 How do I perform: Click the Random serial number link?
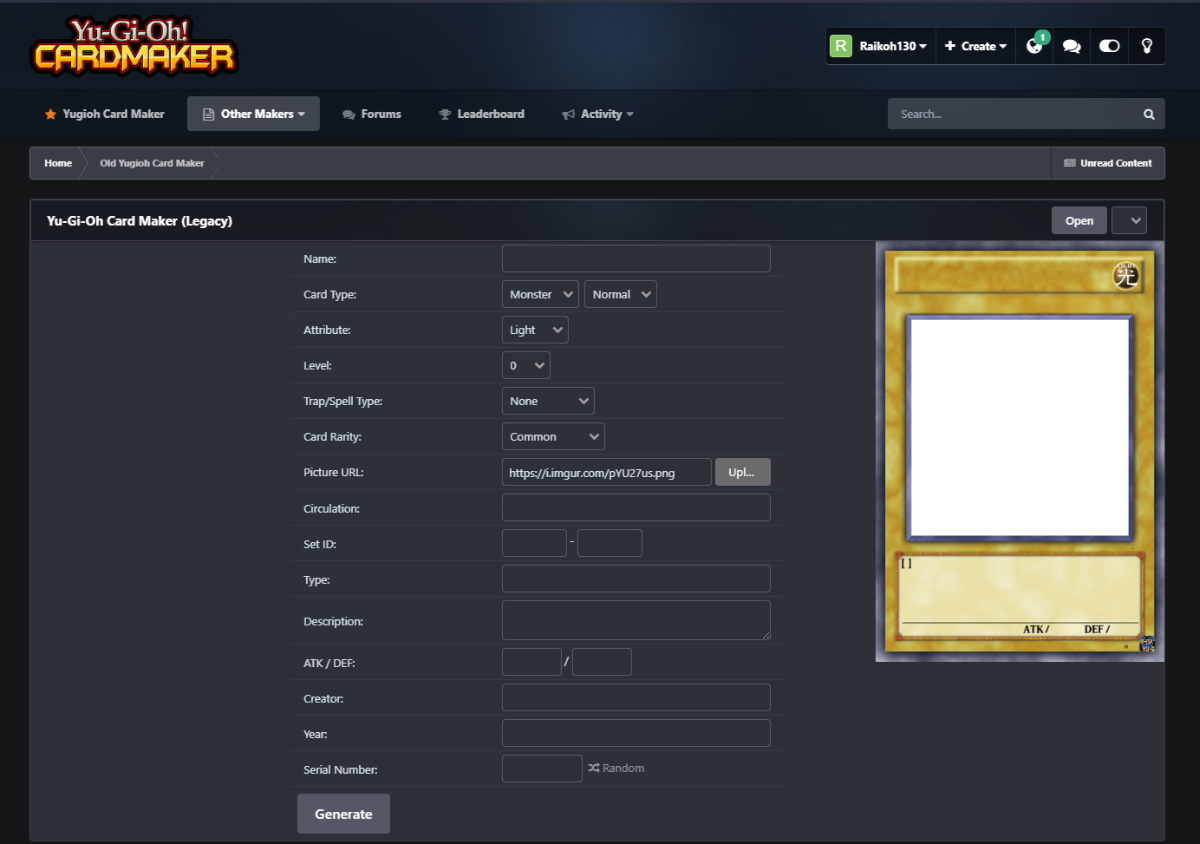pos(616,768)
